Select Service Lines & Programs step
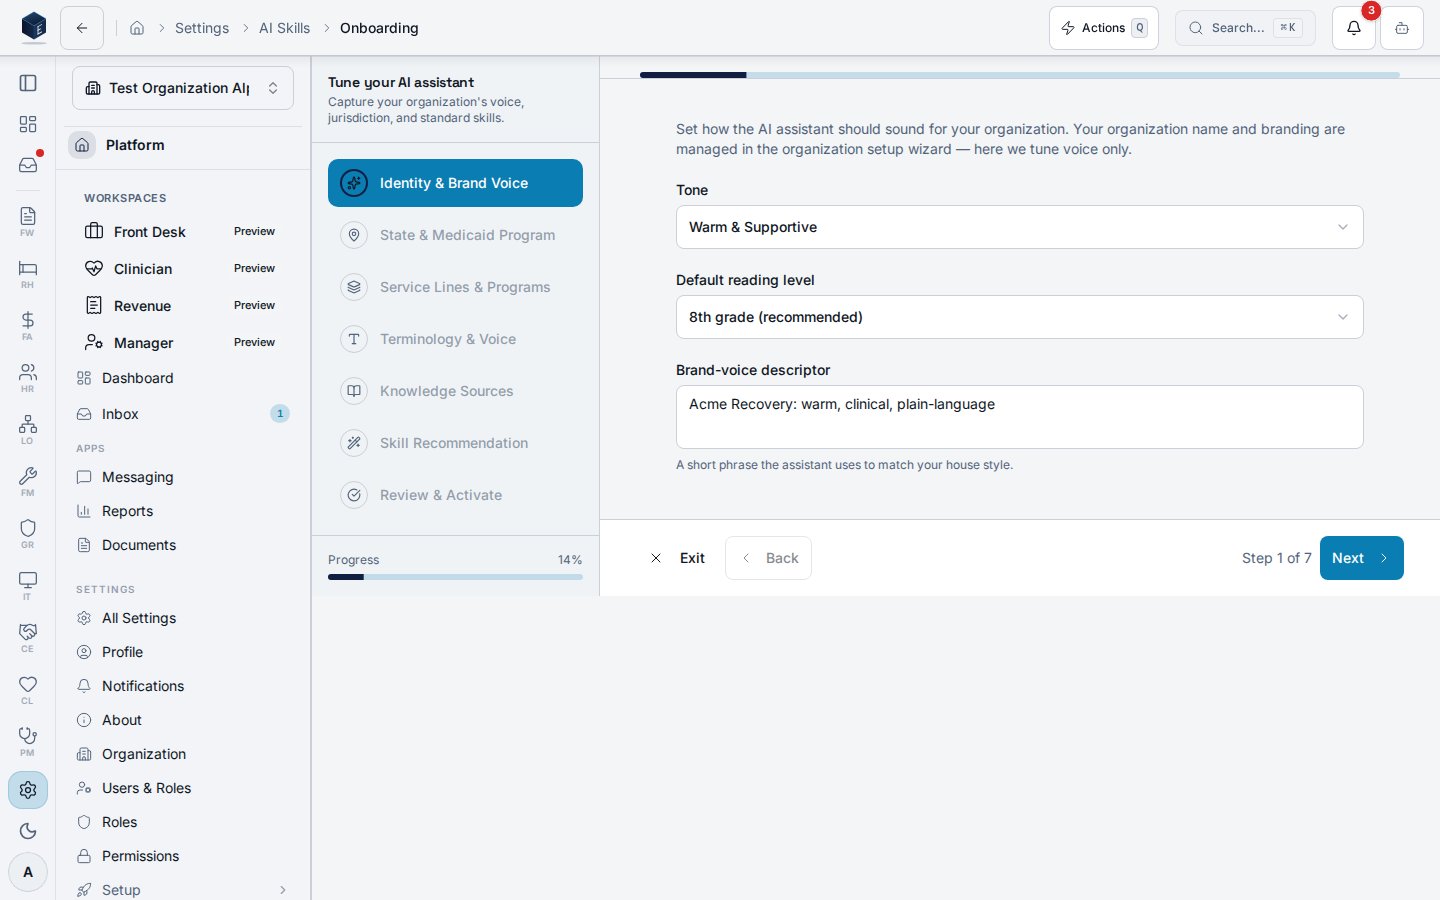The image size is (1440, 900). [455, 287]
